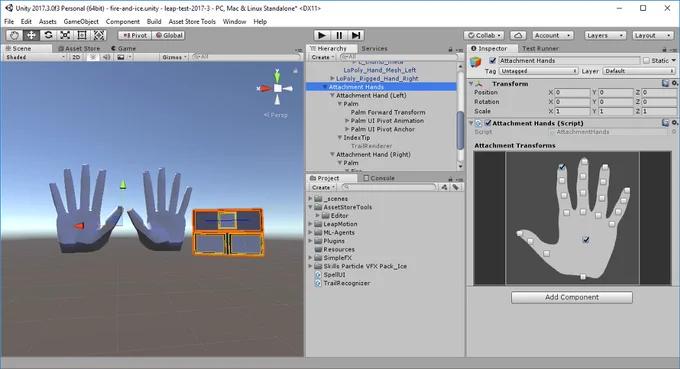680x369 pixels.
Task: Click the scene orientation gizmo cube
Action: [x=278, y=88]
